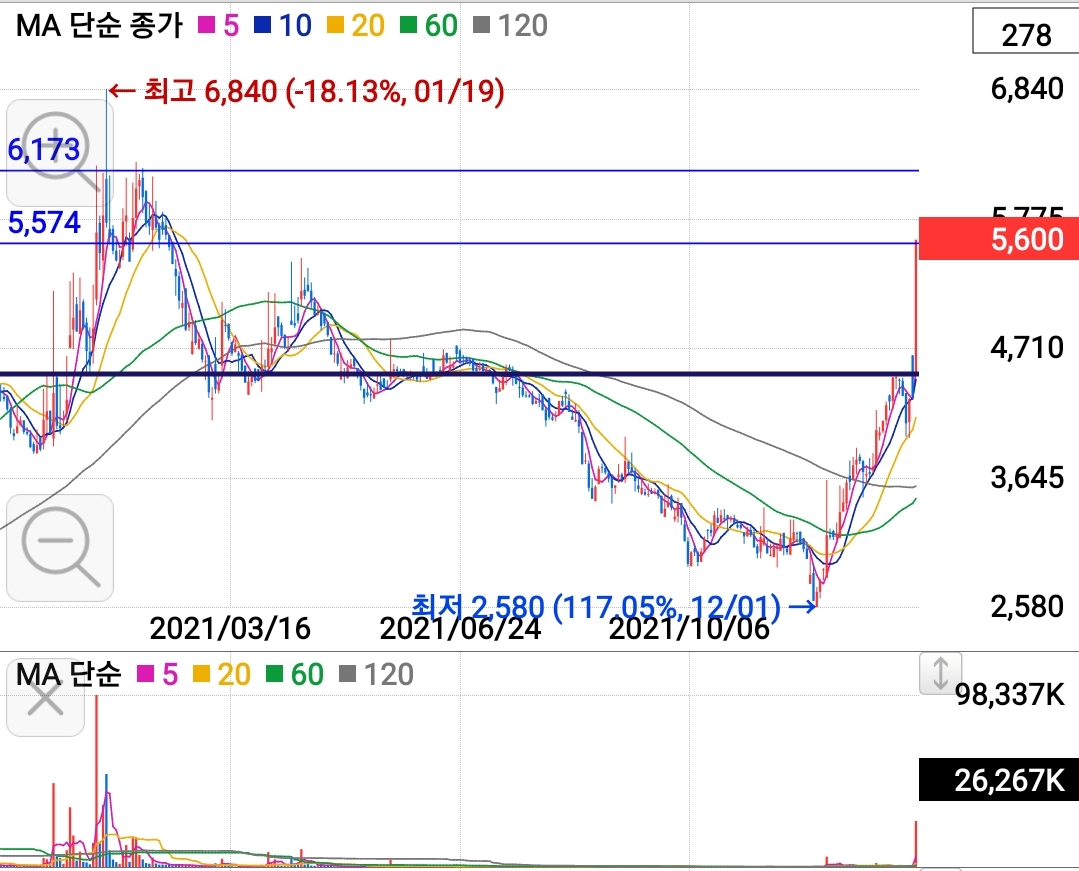Select the MA 120 gray price legend
The width and height of the screenshot is (1079, 871).
tap(511, 25)
